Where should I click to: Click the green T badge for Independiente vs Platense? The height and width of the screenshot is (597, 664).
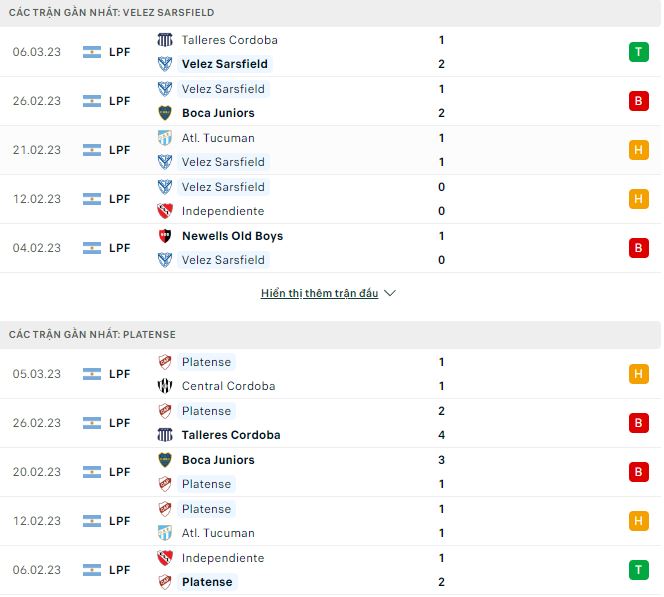click(x=637, y=570)
